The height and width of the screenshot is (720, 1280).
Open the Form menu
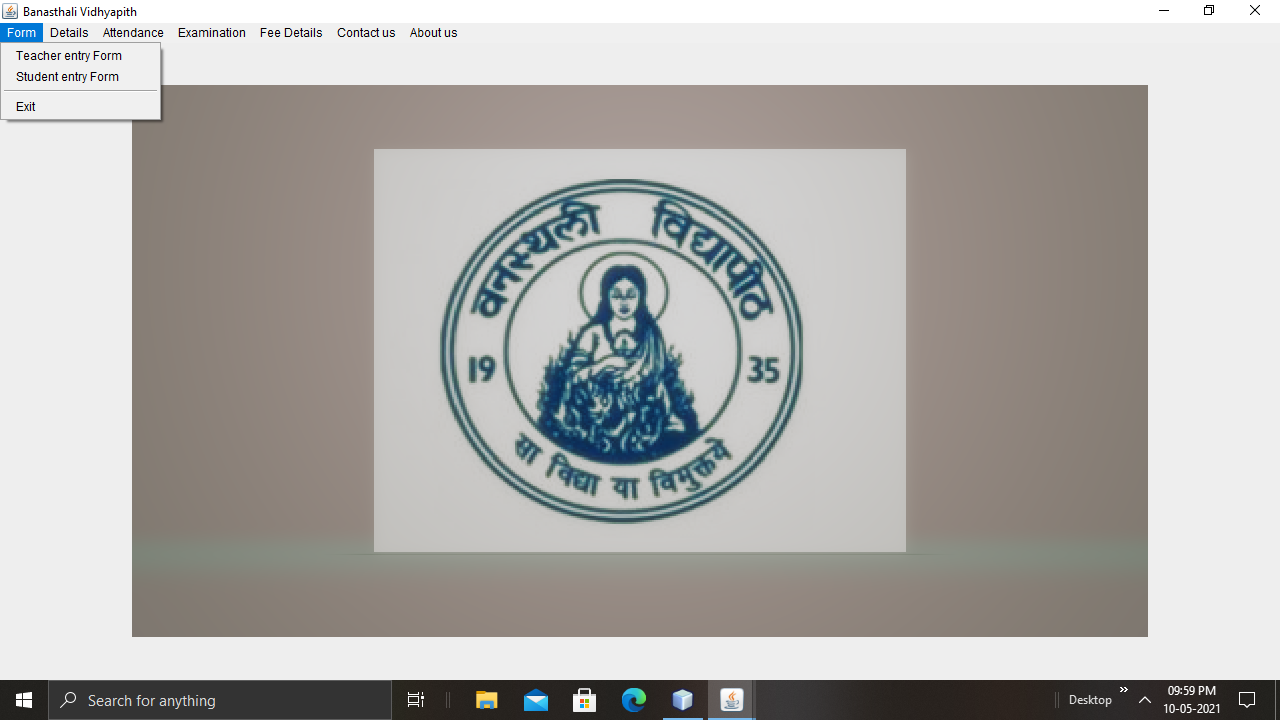point(21,32)
